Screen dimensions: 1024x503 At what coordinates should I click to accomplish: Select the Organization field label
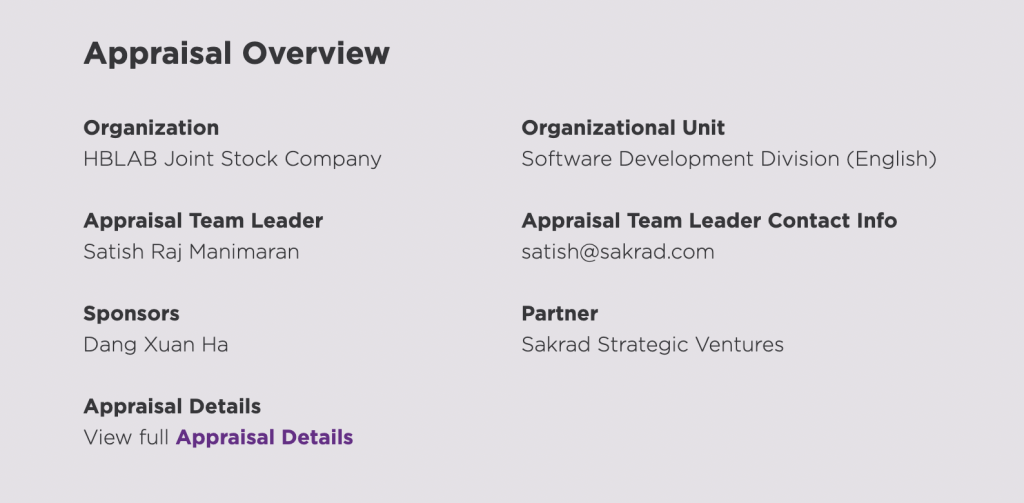[151, 128]
